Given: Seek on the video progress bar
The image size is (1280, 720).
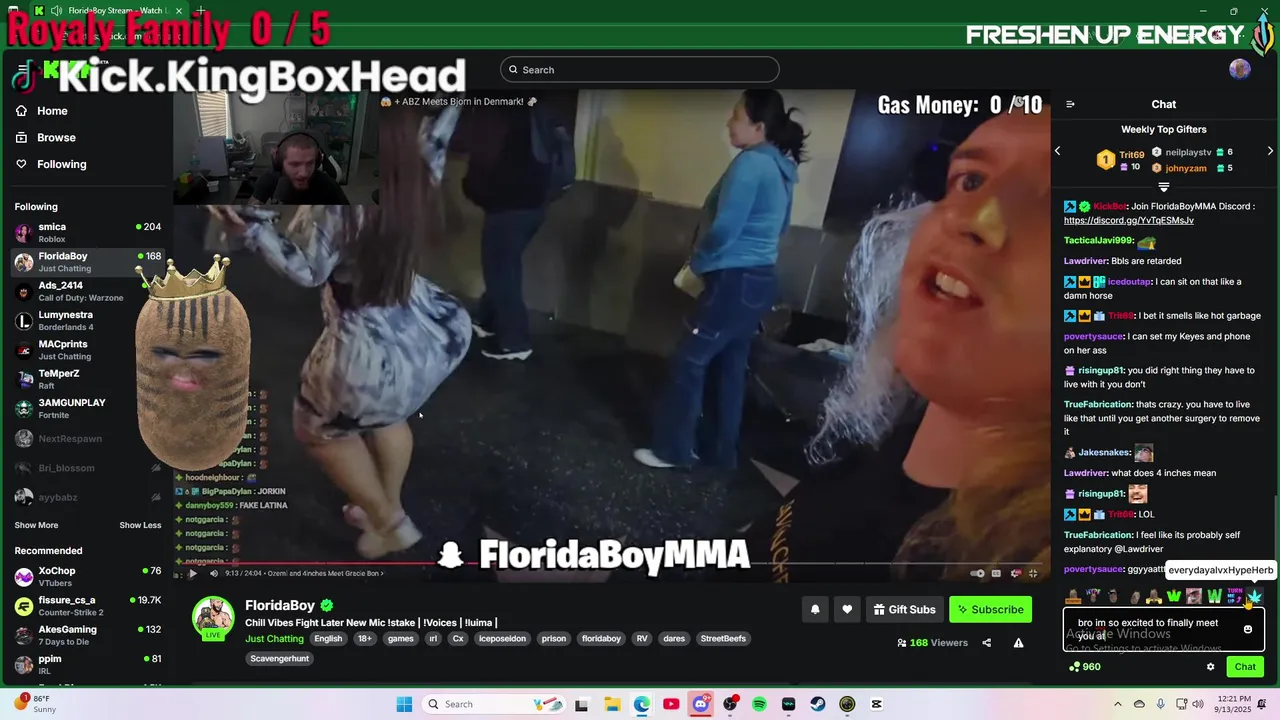Looking at the screenshot, I should [x=612, y=563].
